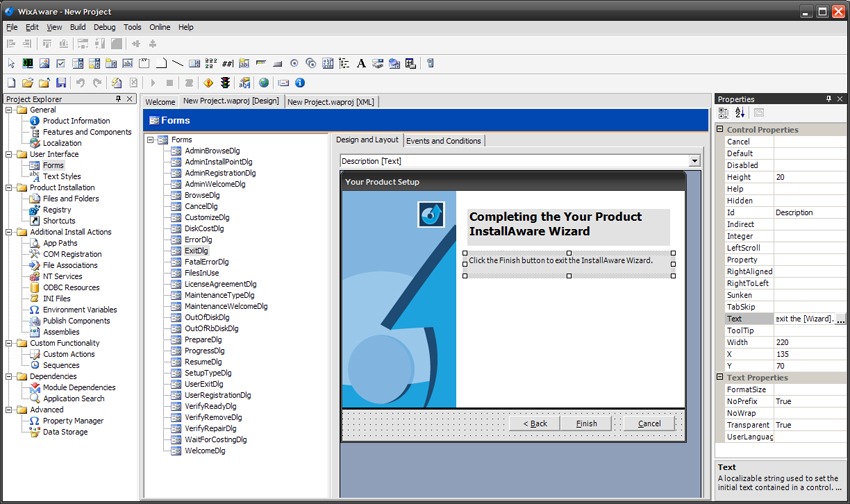Collapse the Forms root node
The height and width of the screenshot is (504, 850).
(151, 140)
